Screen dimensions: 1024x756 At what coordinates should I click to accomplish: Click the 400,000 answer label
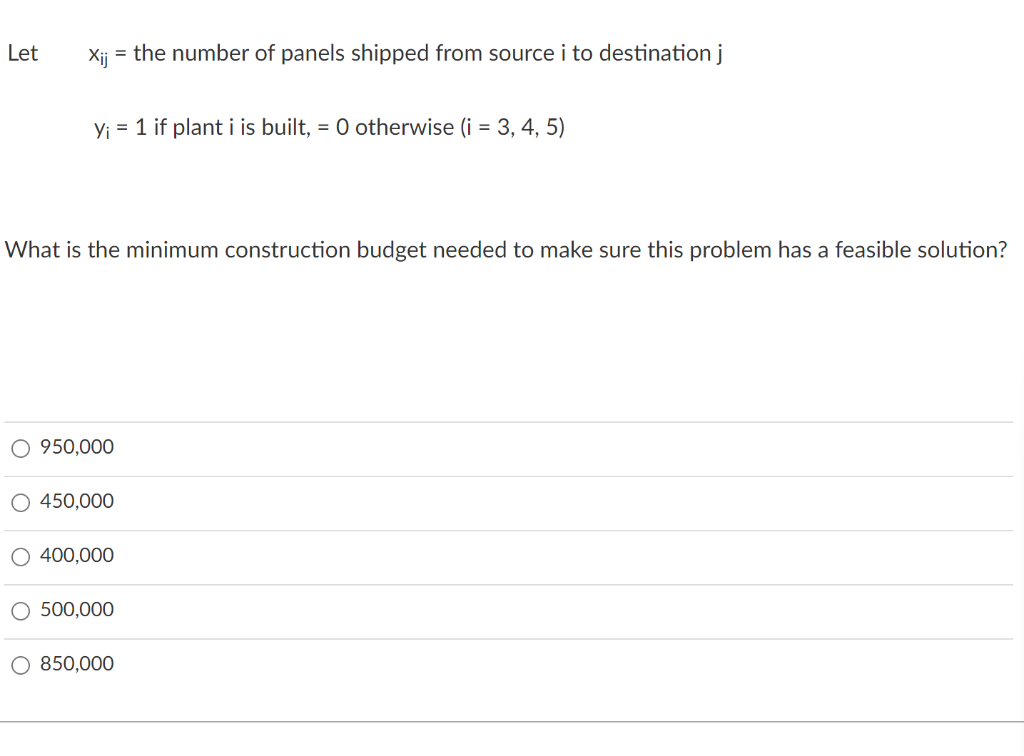(76, 555)
